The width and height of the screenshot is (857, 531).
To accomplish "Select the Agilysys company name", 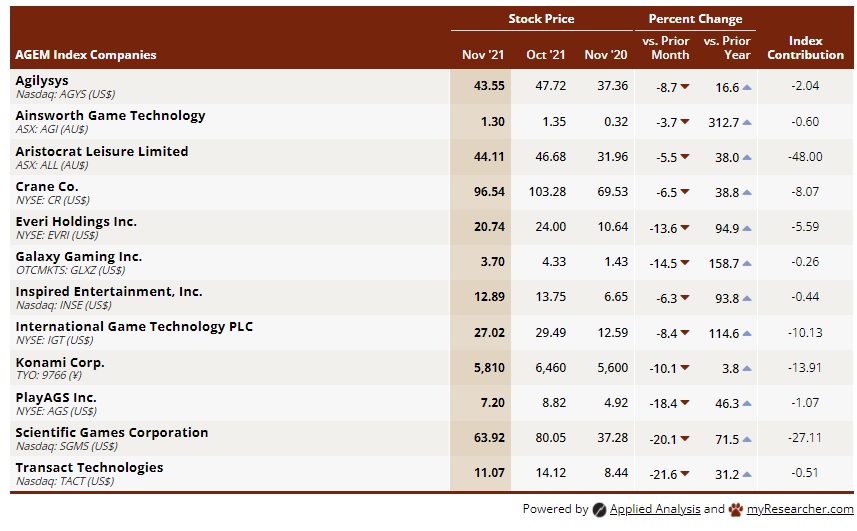I will click(x=42, y=81).
